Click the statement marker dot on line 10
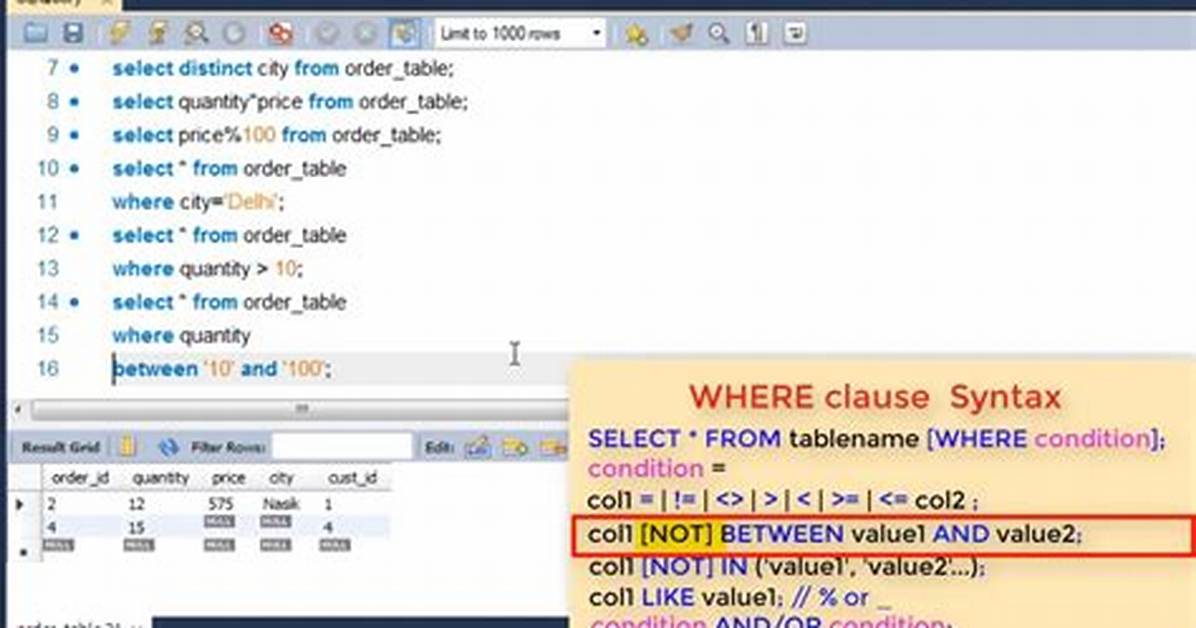 (x=74, y=169)
